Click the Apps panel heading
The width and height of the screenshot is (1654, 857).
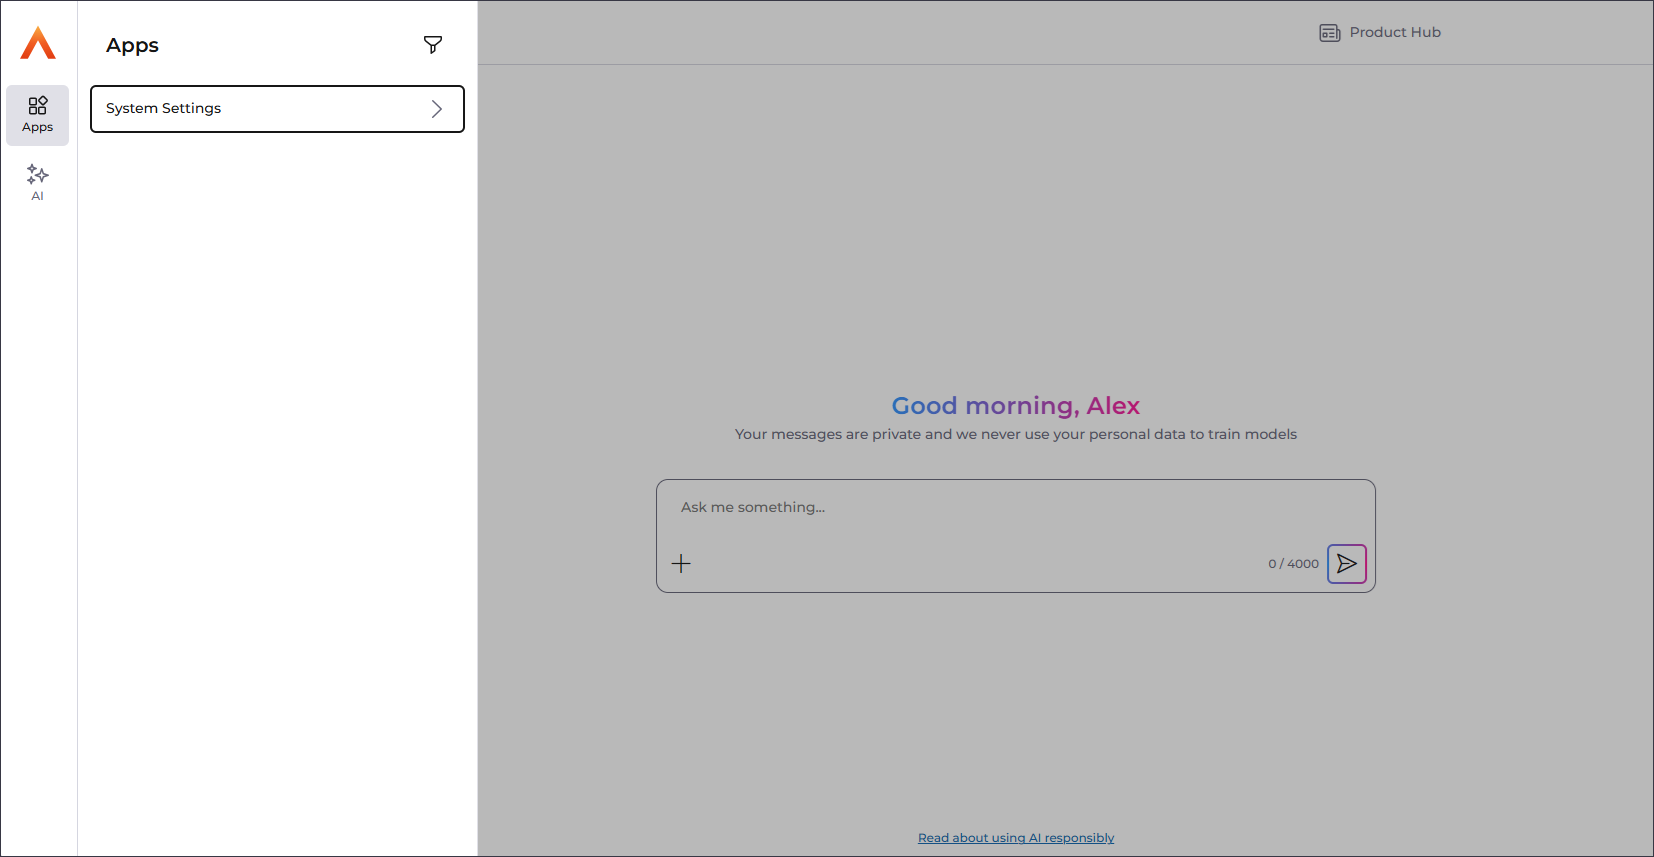[132, 46]
